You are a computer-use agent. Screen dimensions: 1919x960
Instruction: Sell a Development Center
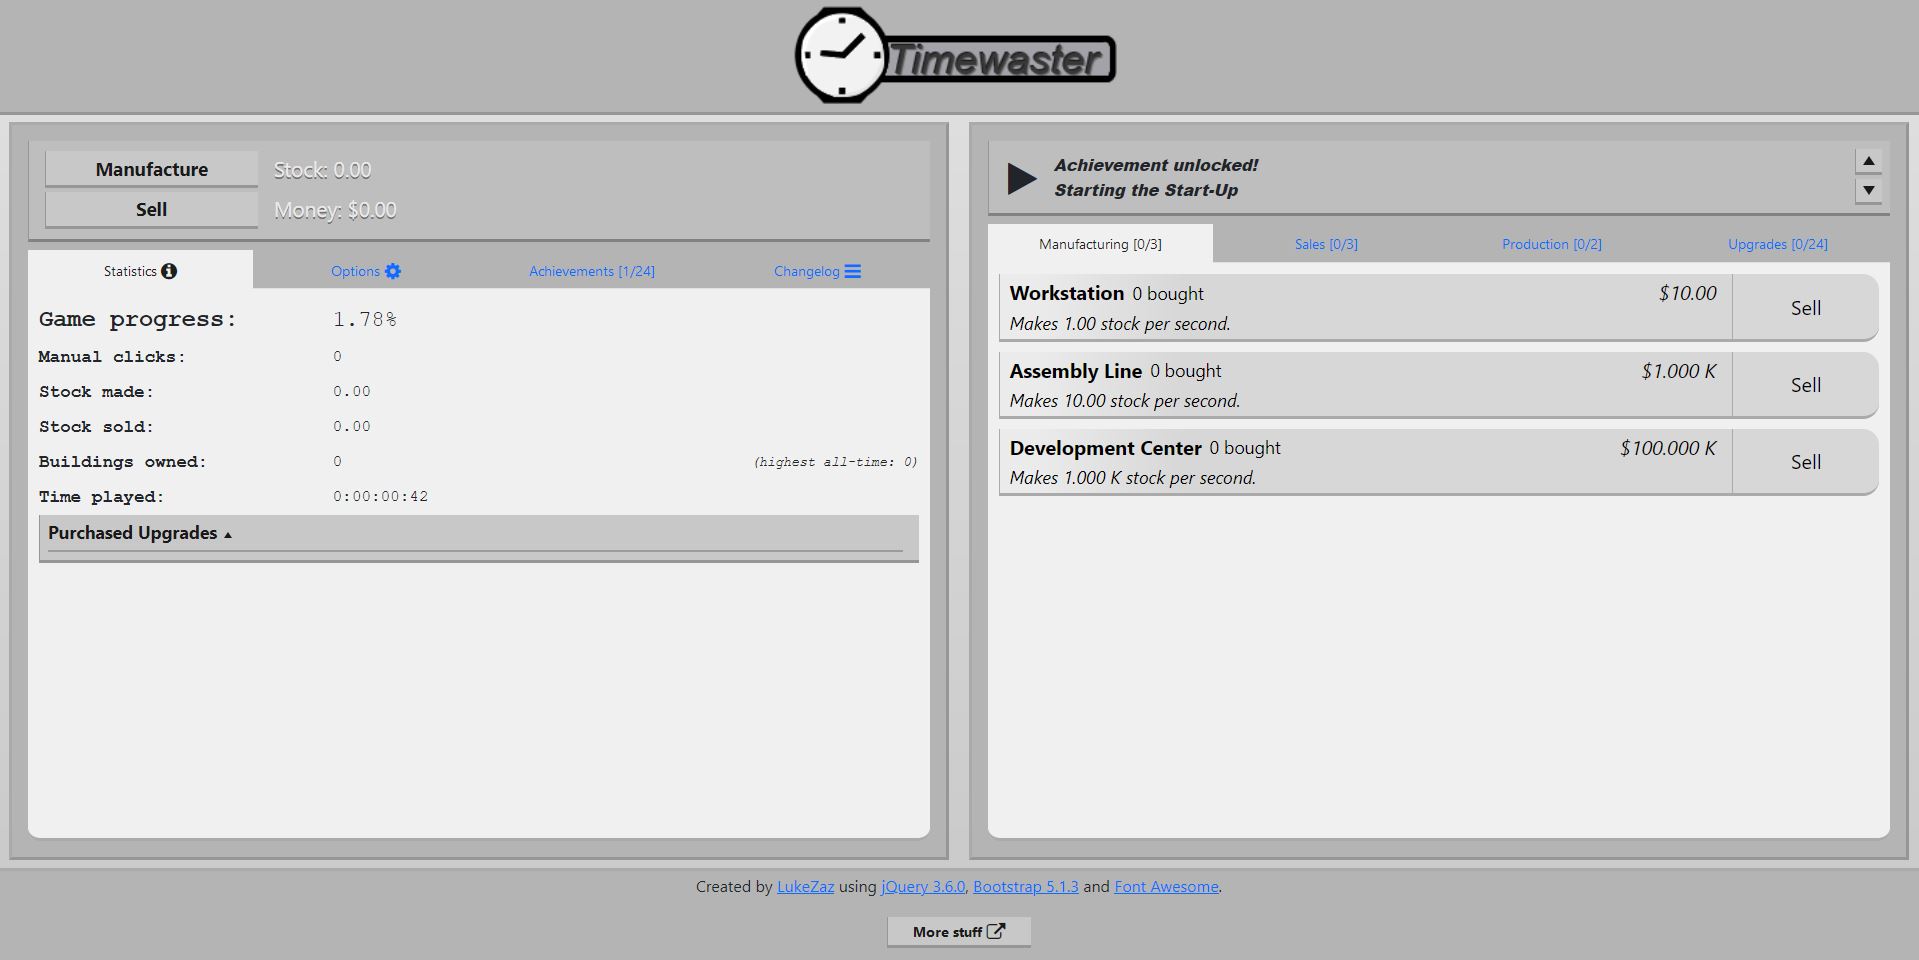(x=1805, y=462)
